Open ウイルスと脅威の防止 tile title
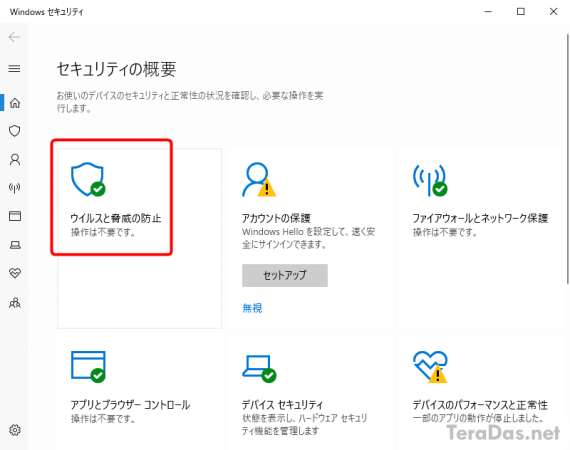Screen dimensions: 570x450 (116, 218)
